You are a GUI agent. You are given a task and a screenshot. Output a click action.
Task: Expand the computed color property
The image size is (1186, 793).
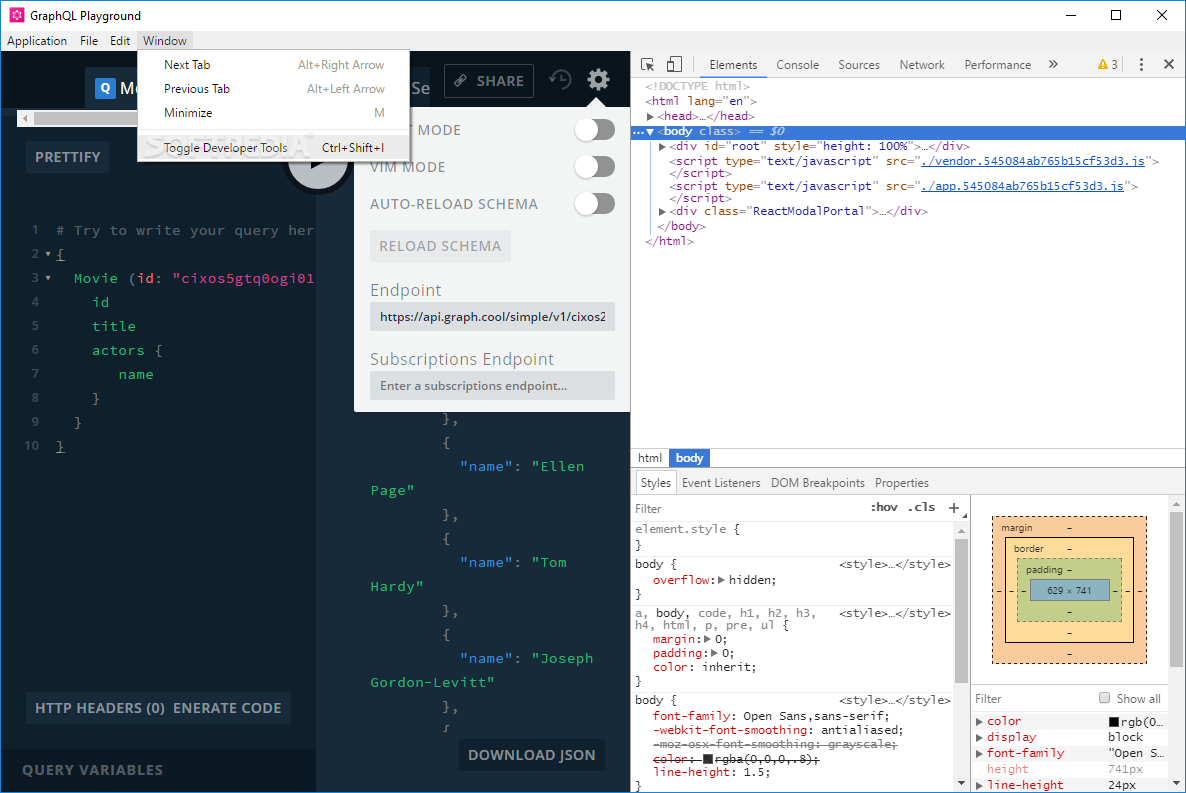click(x=980, y=722)
